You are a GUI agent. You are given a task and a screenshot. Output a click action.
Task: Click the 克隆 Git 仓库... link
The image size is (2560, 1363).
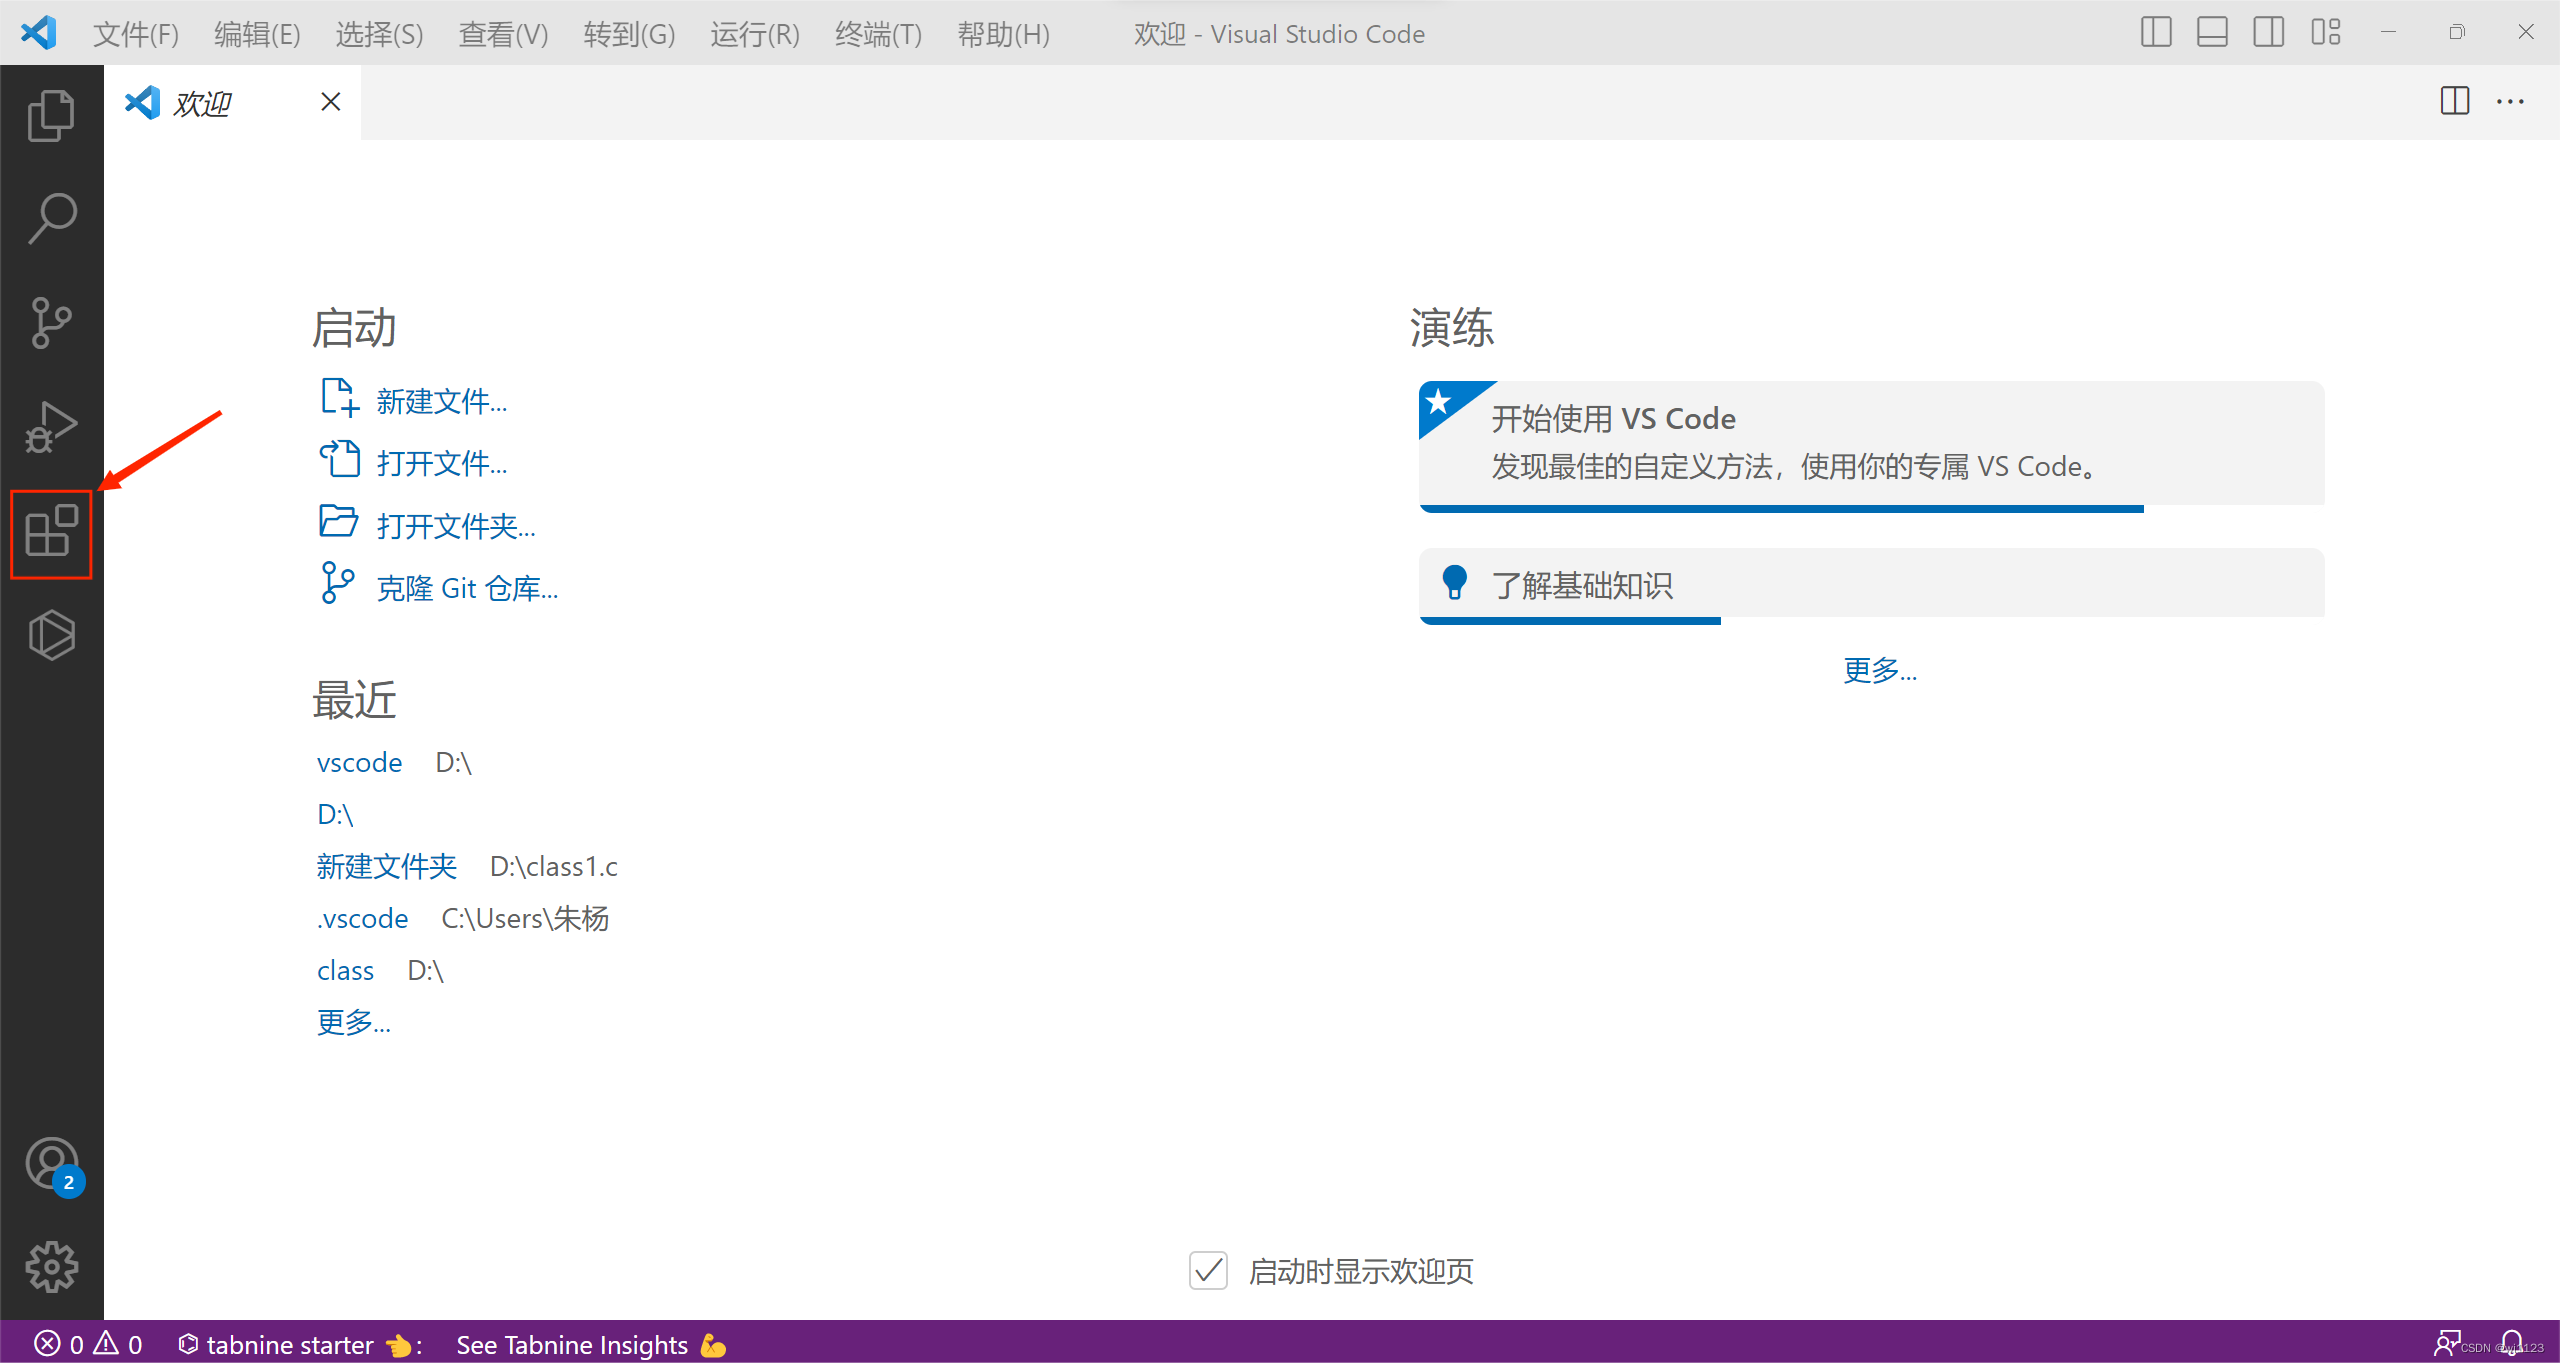(467, 588)
